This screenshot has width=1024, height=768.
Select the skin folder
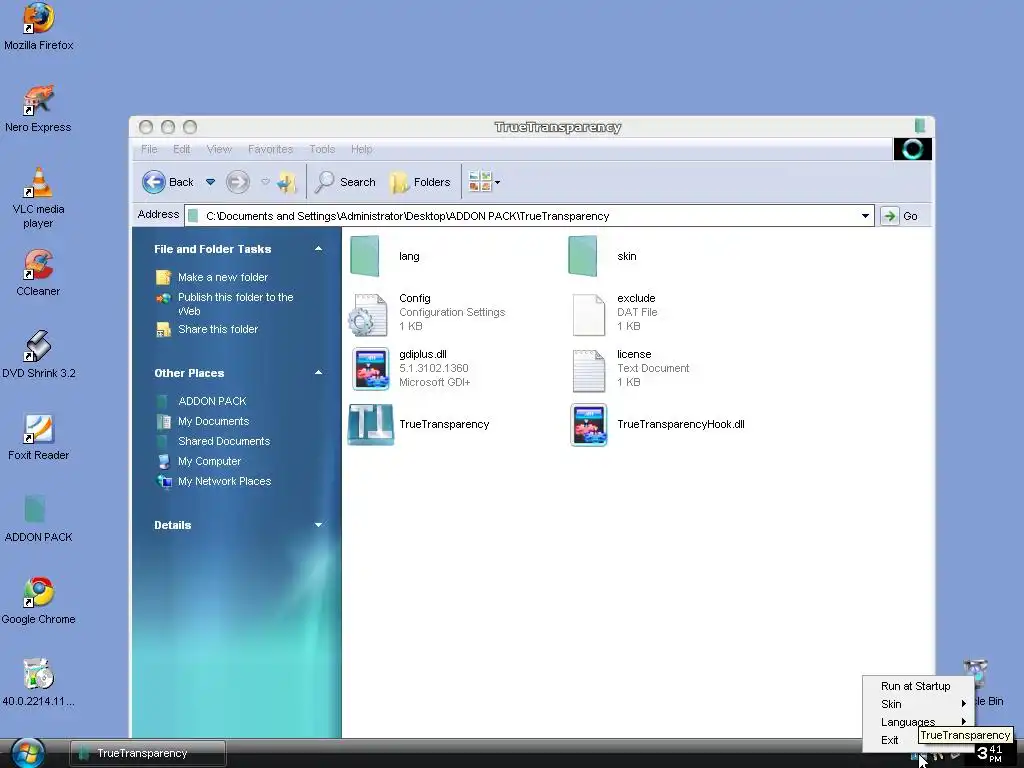pyautogui.click(x=603, y=256)
